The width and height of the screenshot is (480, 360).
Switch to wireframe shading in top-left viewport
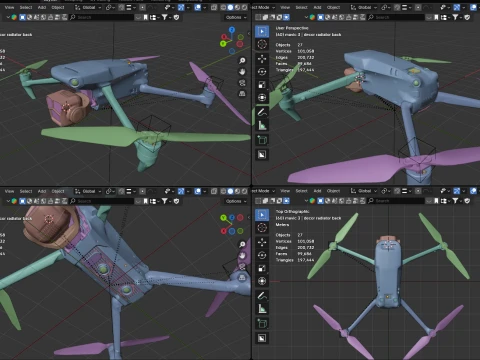(x=223, y=7)
